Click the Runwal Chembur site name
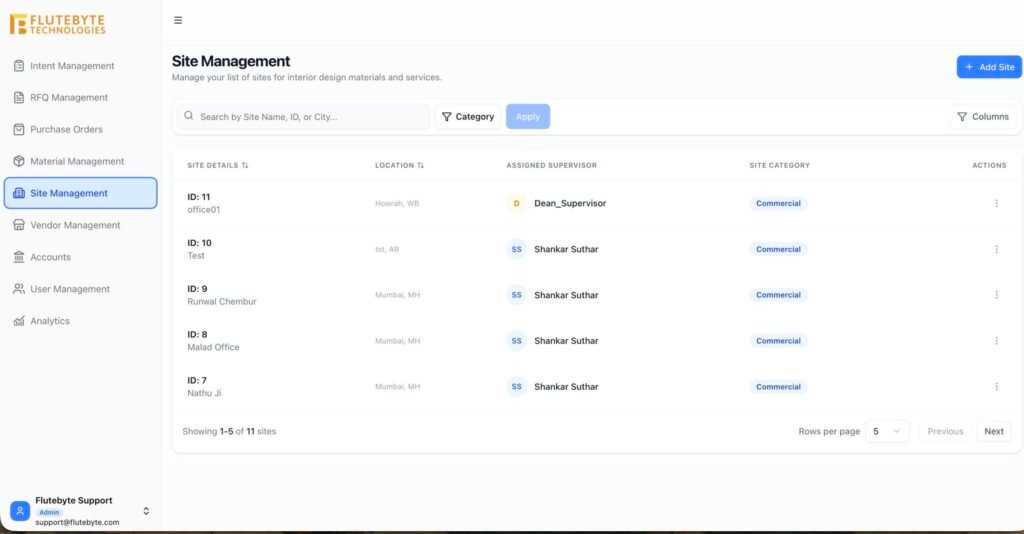 click(x=222, y=302)
